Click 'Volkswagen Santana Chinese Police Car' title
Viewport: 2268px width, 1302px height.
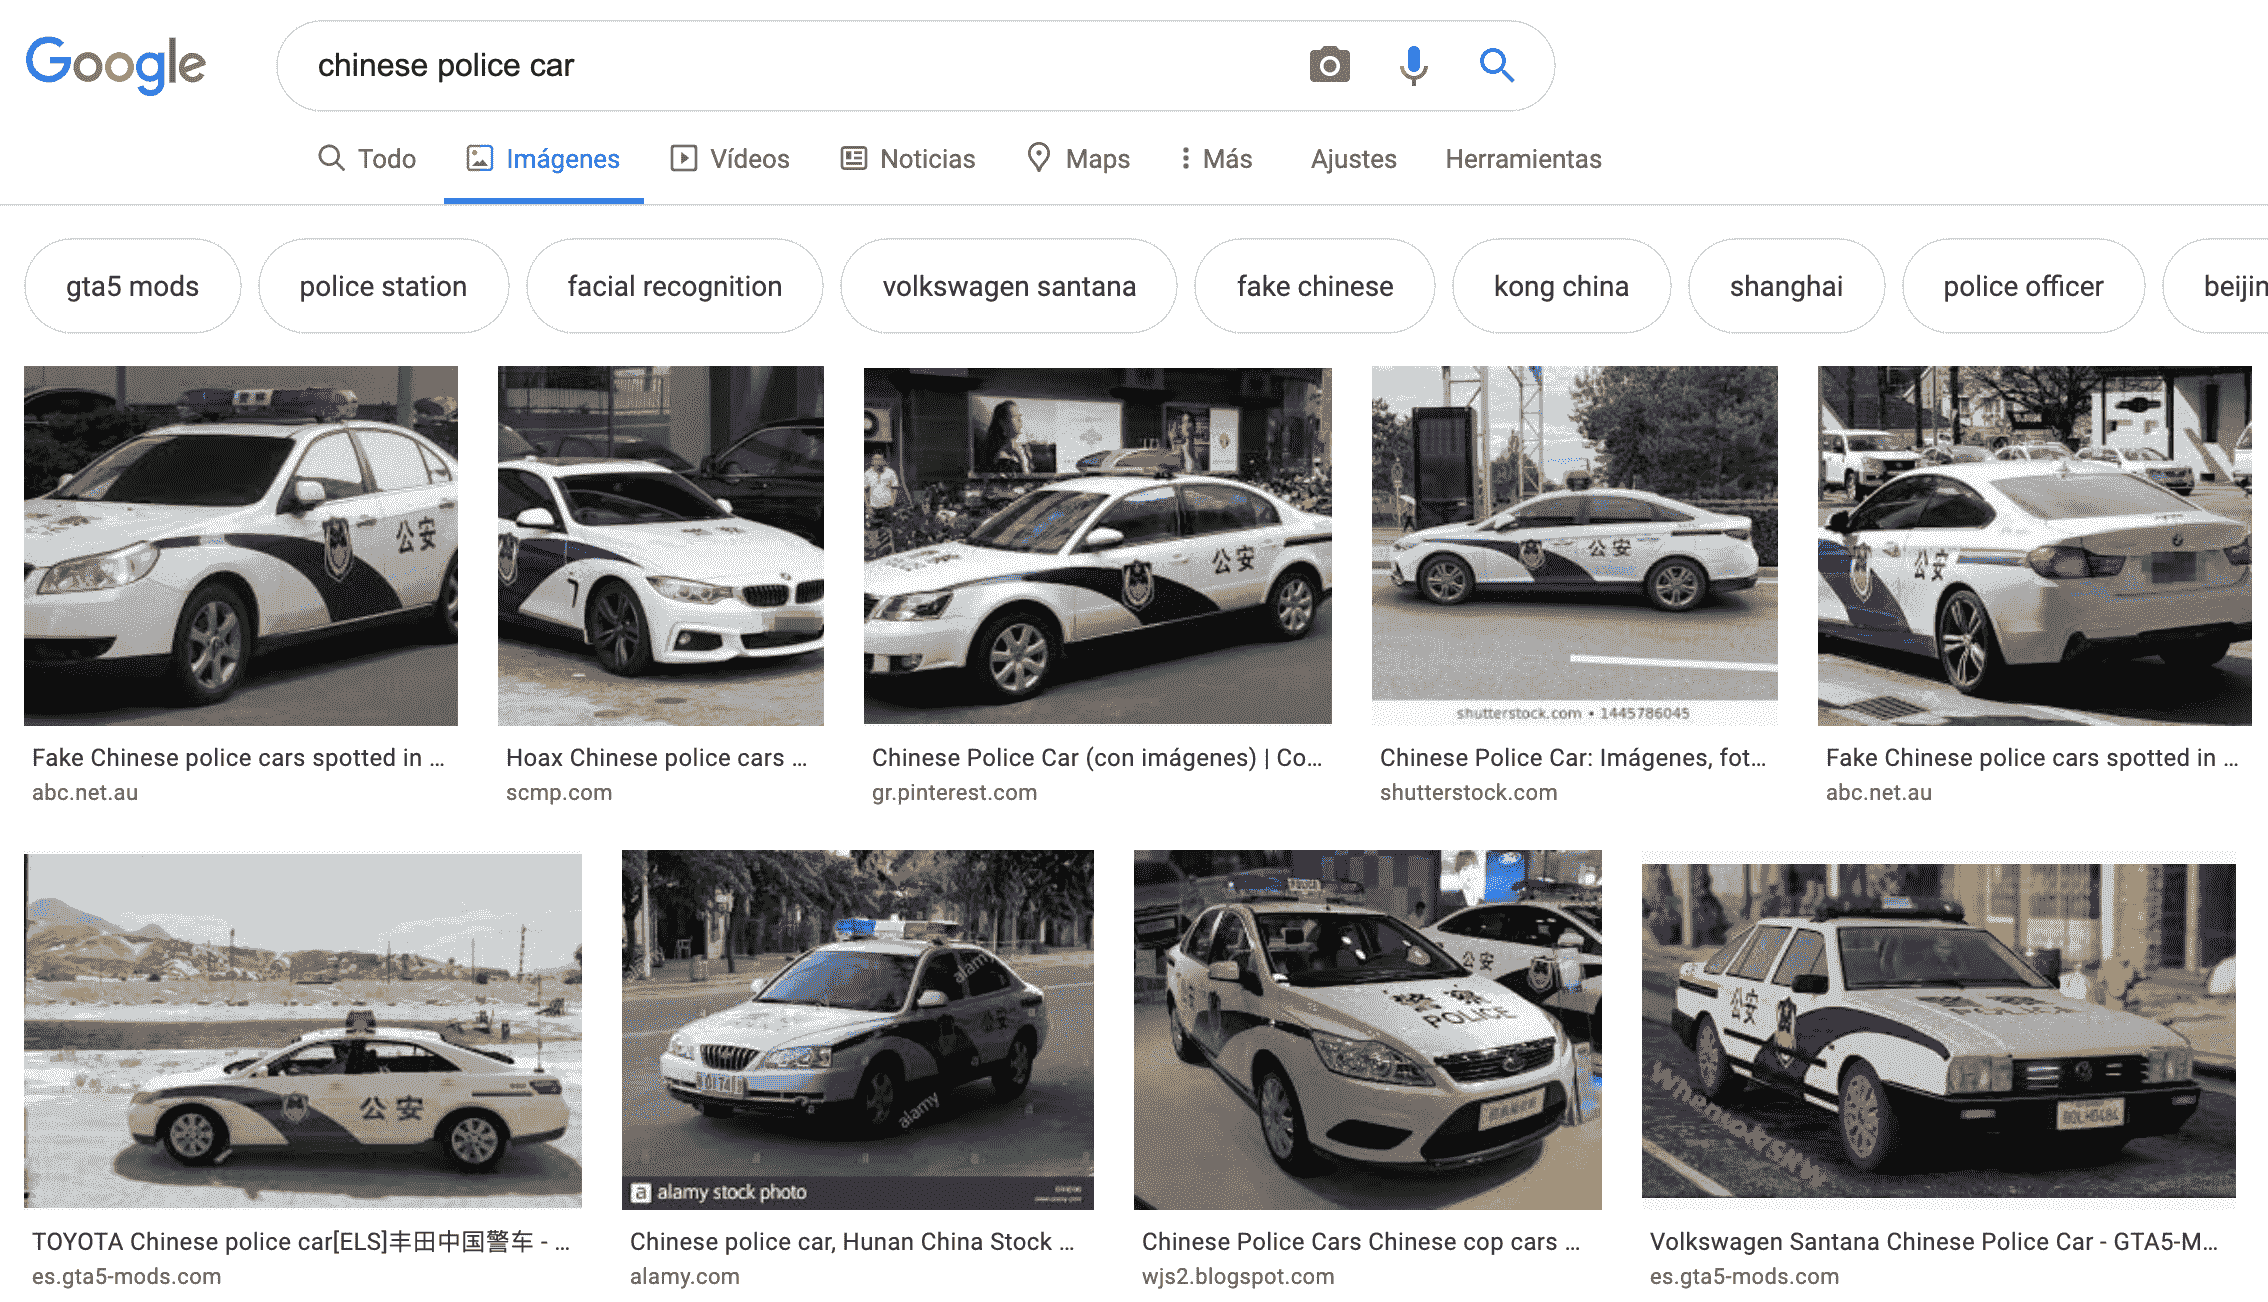click(1934, 1242)
